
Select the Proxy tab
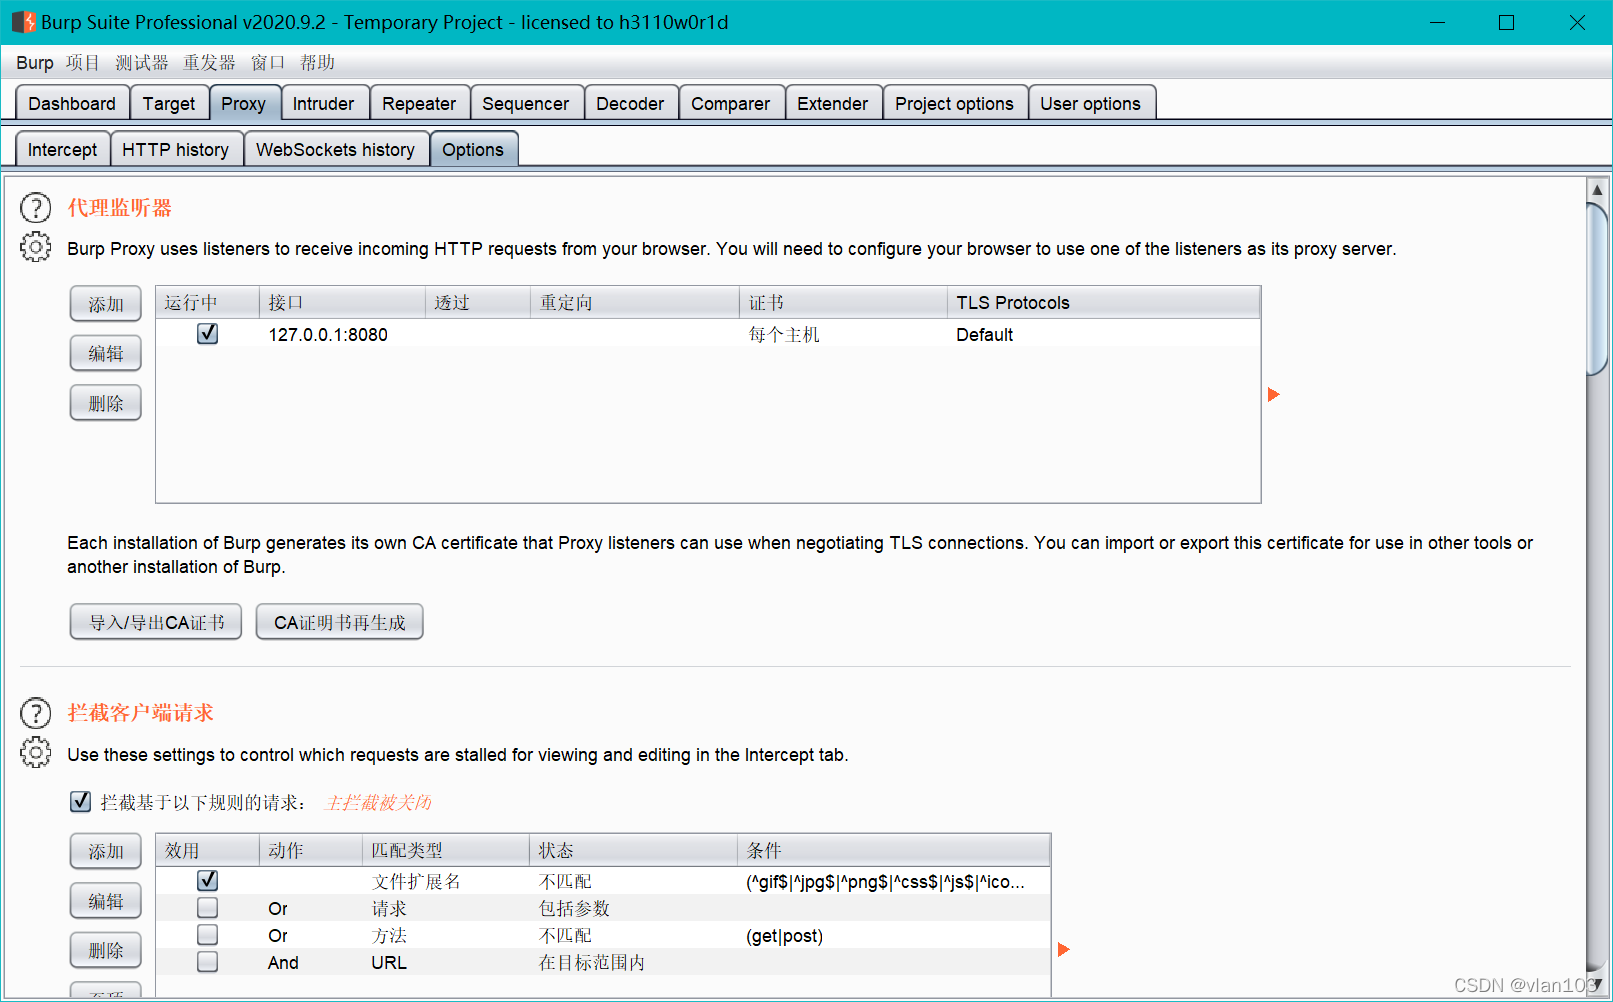coord(243,104)
